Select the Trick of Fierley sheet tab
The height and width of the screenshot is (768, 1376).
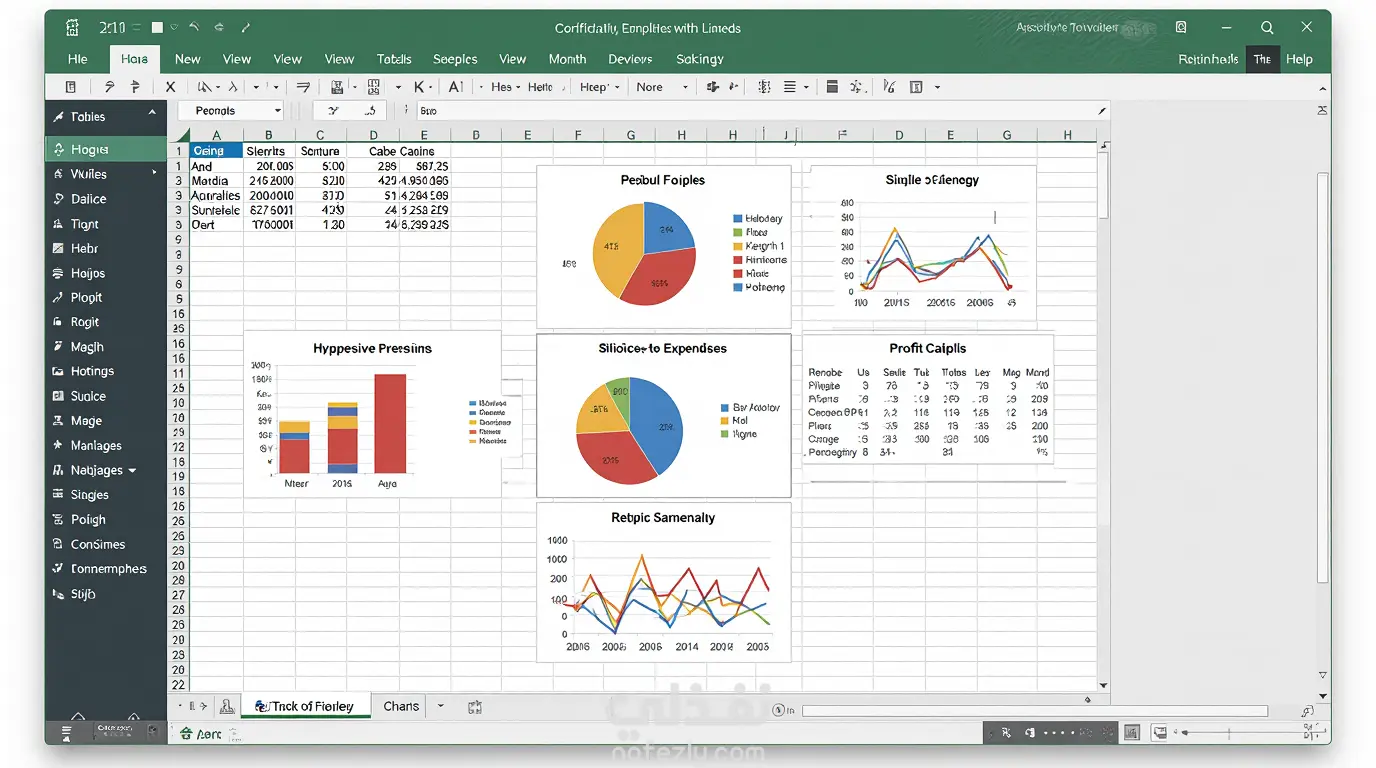305,706
